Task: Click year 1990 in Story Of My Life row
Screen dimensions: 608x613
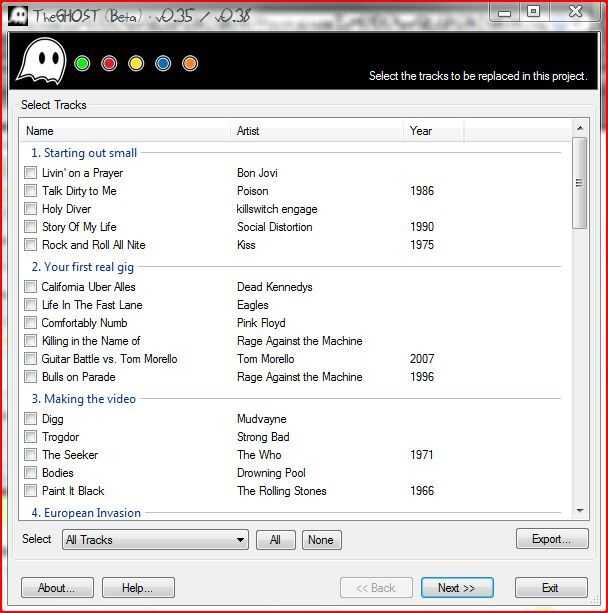Action: coord(422,227)
